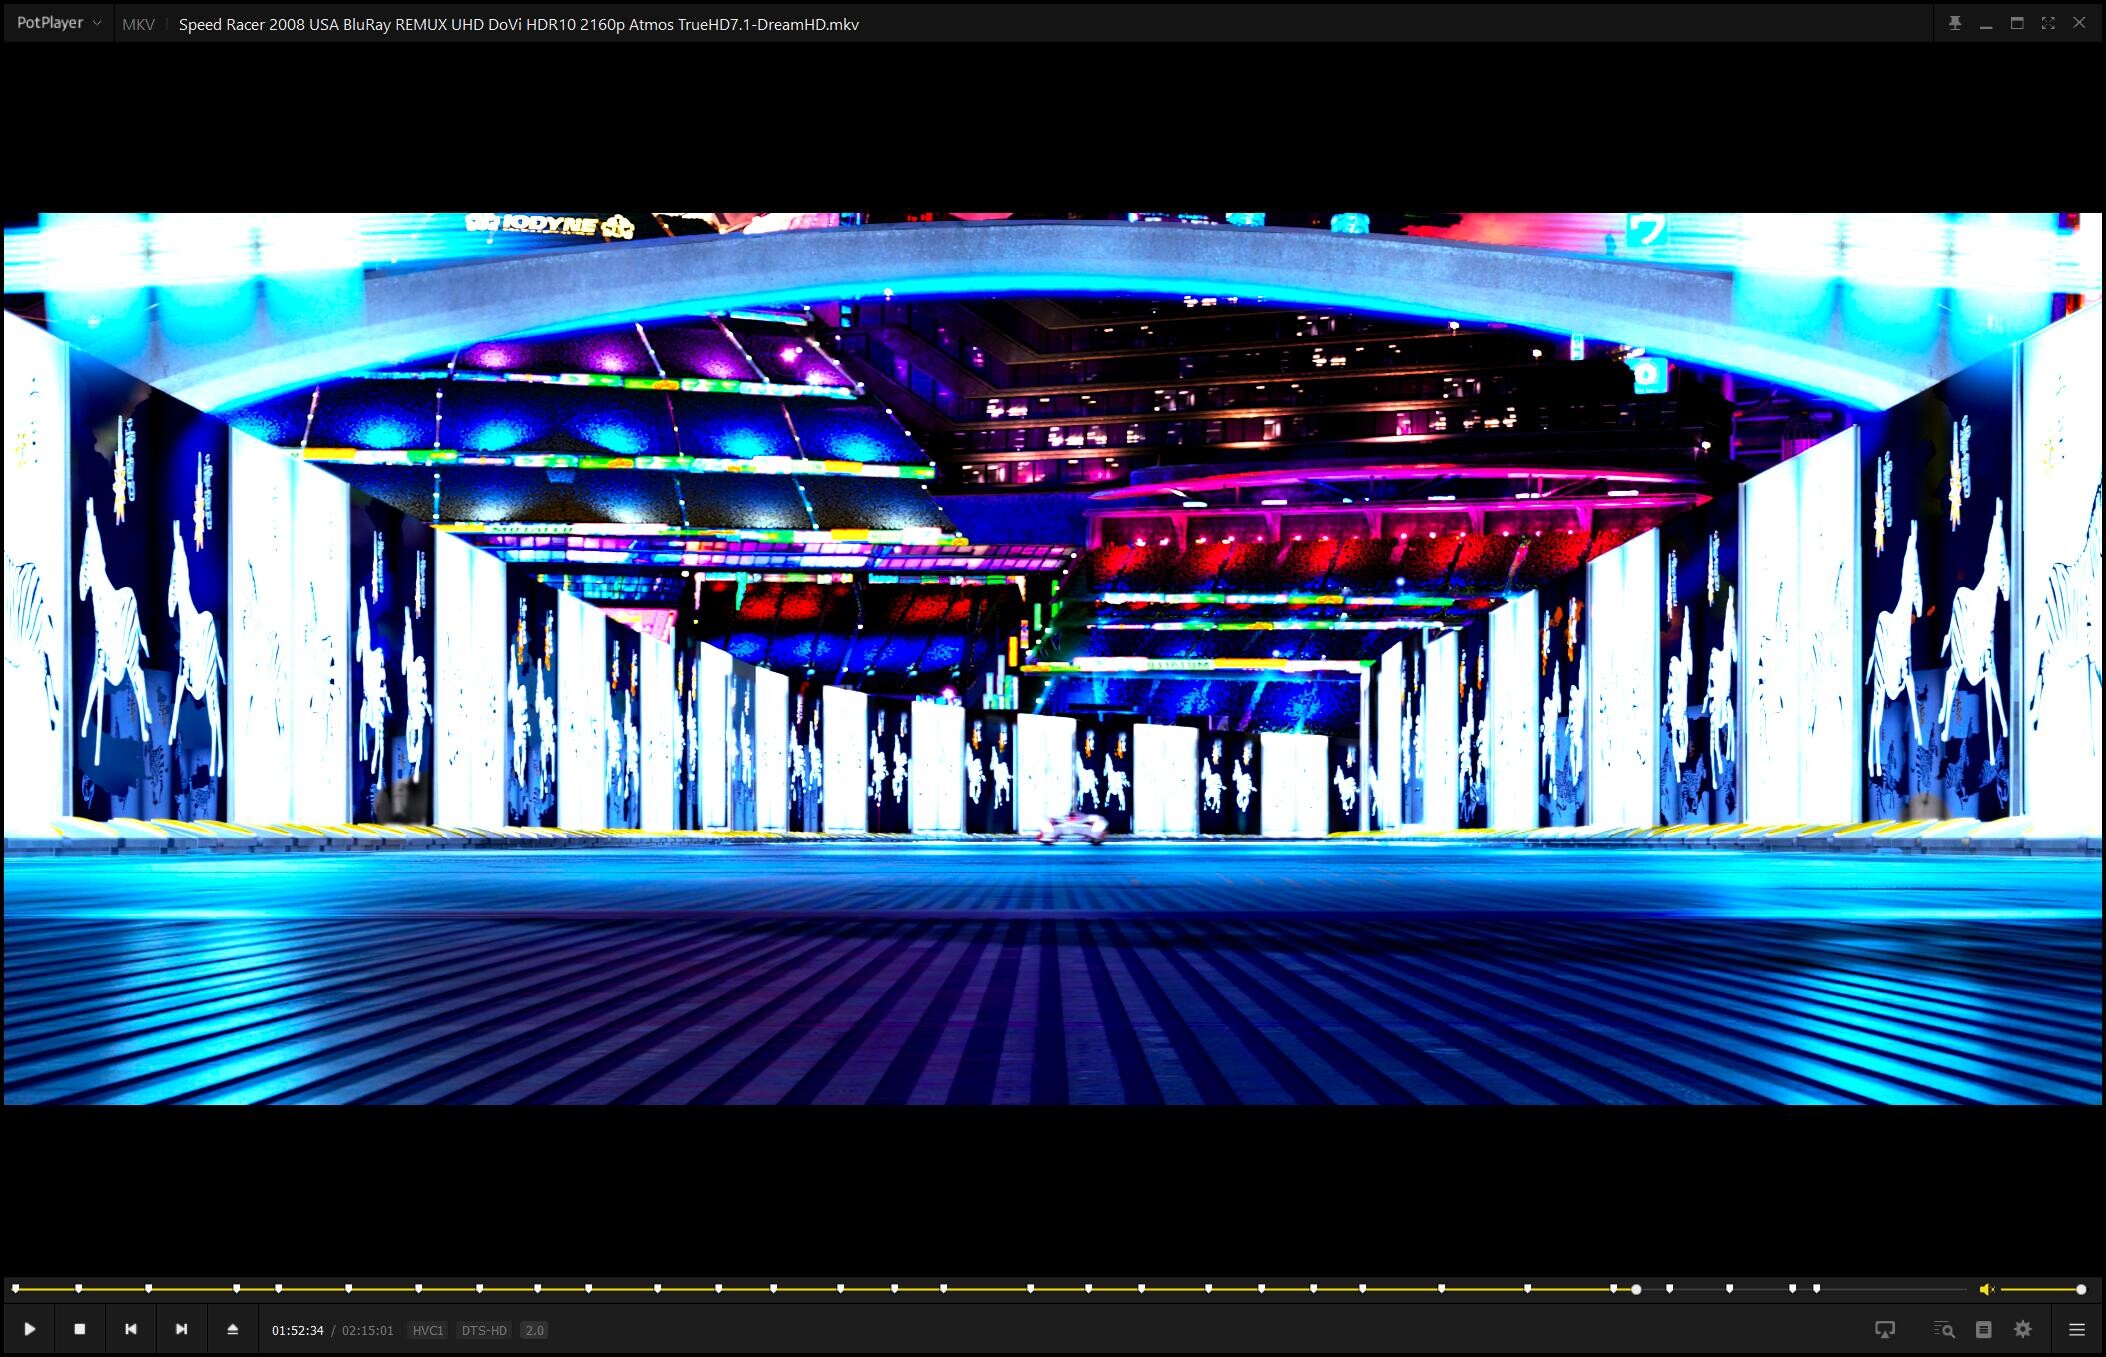Click the total duration 02:15:01 display
2106x1357 pixels.
click(368, 1330)
